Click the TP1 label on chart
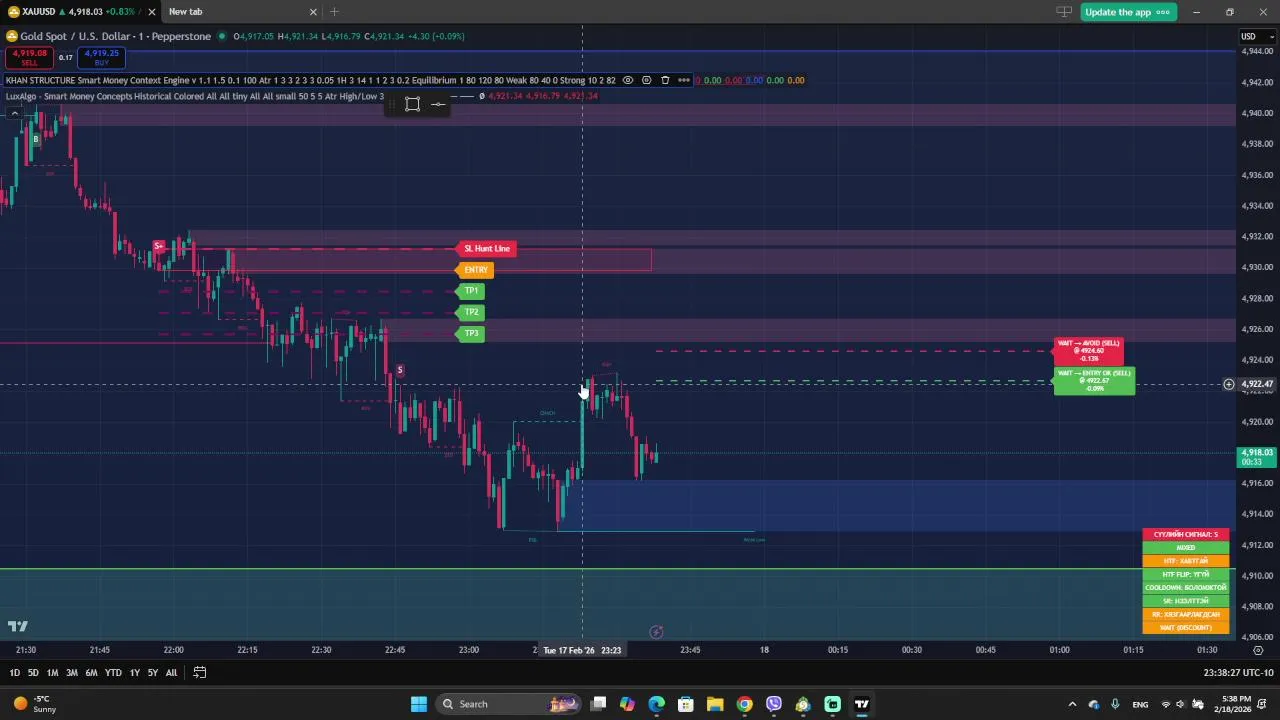This screenshot has width=1280, height=720. coord(470,291)
